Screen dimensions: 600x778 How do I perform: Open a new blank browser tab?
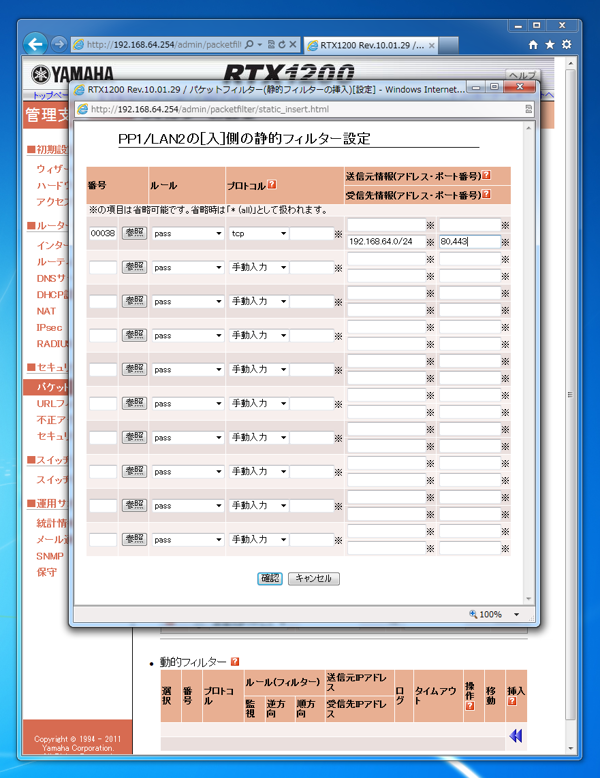(x=449, y=45)
